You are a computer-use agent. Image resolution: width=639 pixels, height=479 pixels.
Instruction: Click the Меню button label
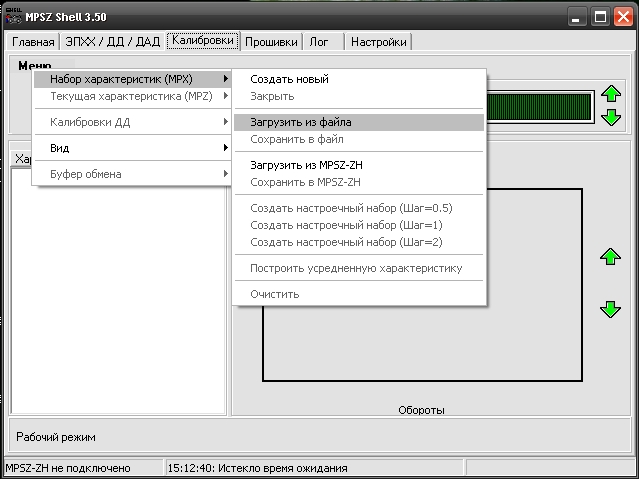[35, 66]
